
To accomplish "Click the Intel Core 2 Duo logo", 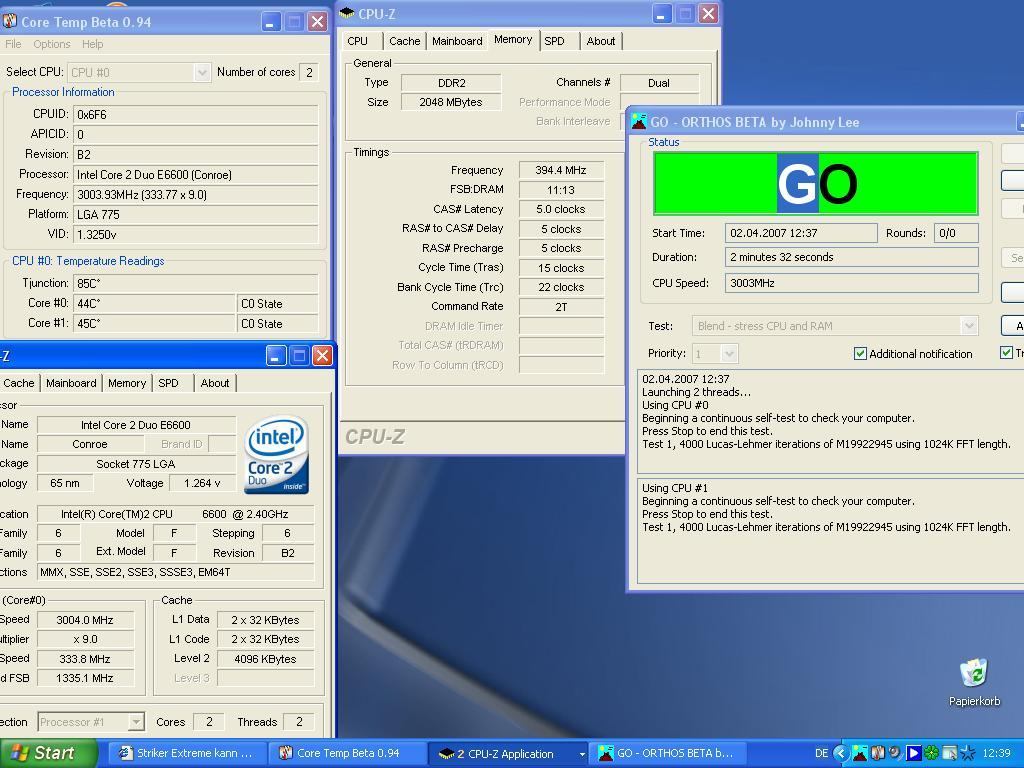I will click(276, 455).
